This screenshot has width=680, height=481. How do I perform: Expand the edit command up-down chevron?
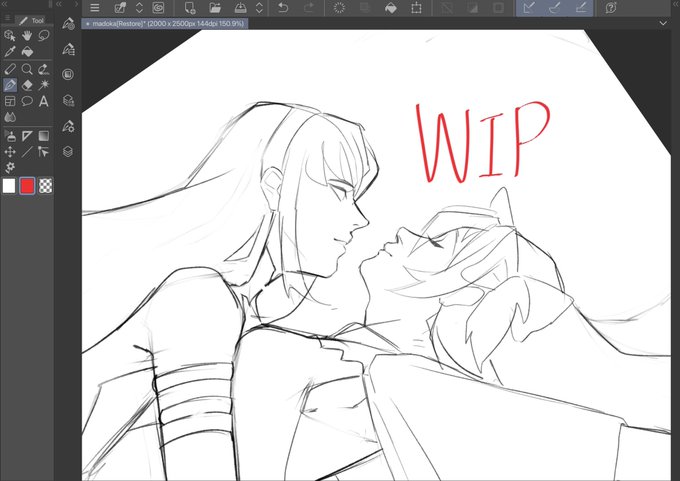pyautogui.click(x=139, y=8)
